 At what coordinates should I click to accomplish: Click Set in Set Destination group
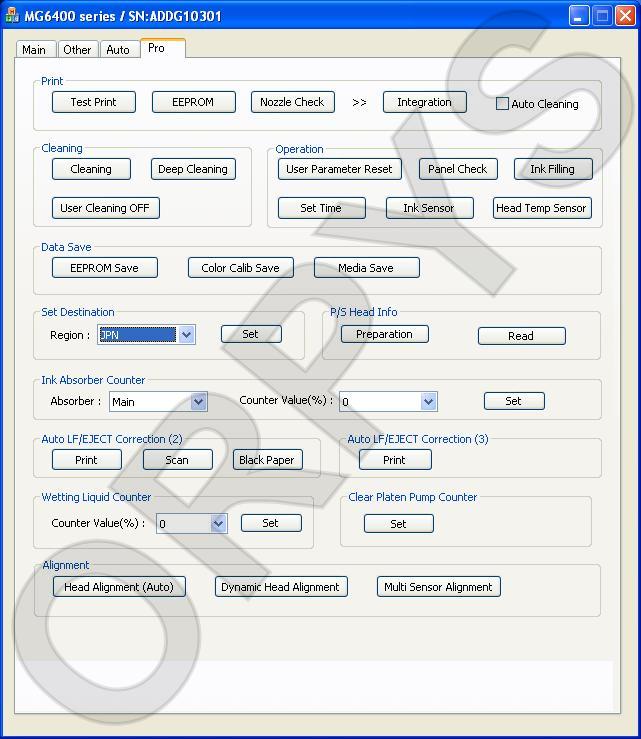(251, 334)
